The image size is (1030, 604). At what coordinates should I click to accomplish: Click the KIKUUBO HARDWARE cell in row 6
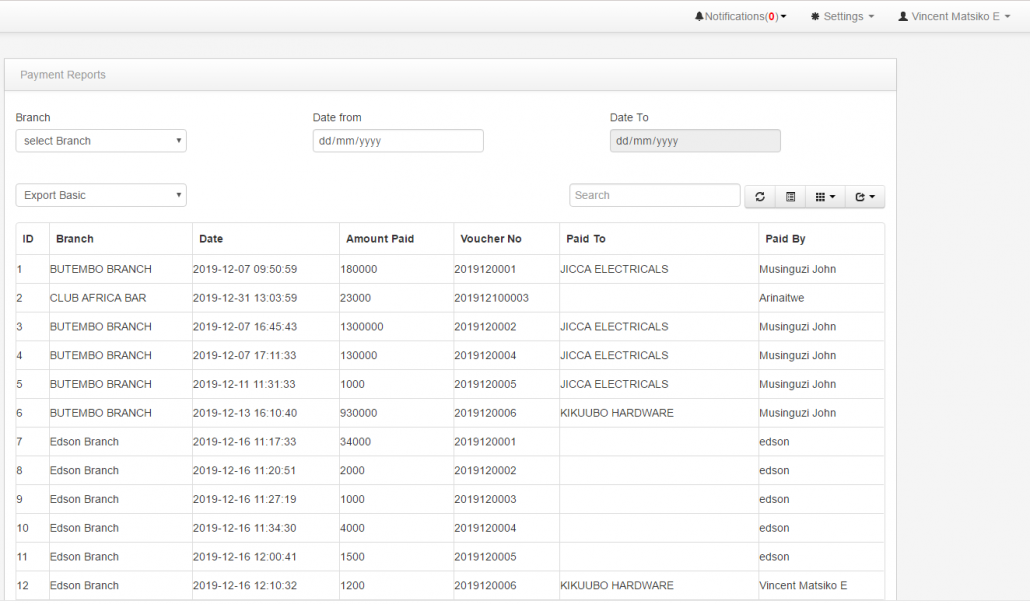pyautogui.click(x=617, y=413)
